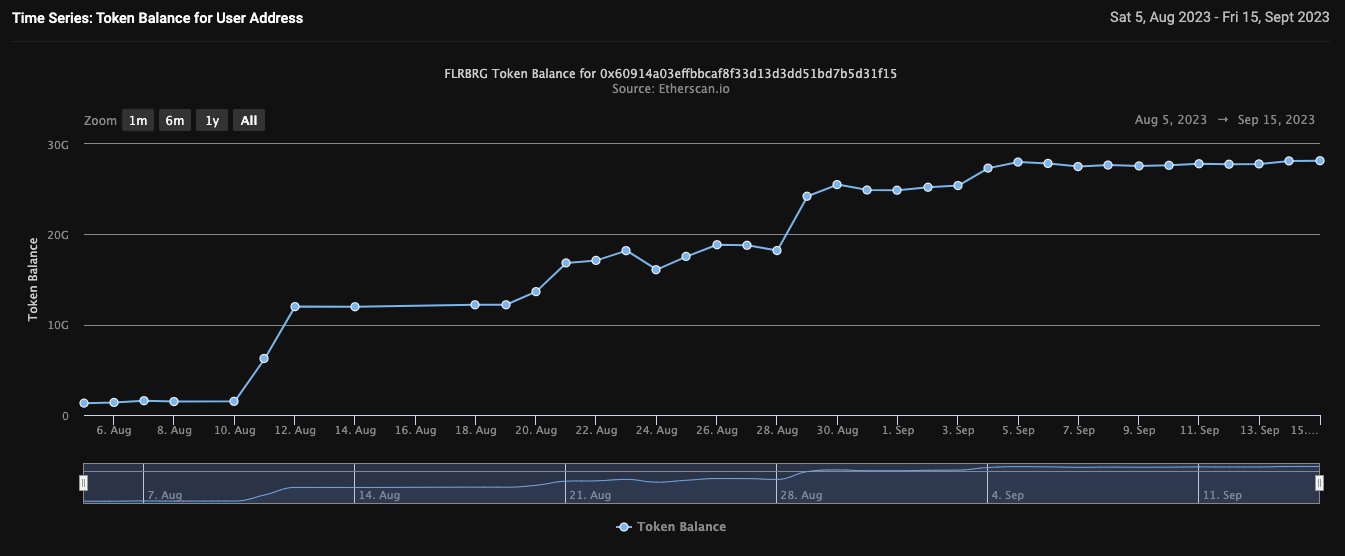The image size is (1345, 556).
Task: Click the data point at 12 Aug
Action: point(294,307)
